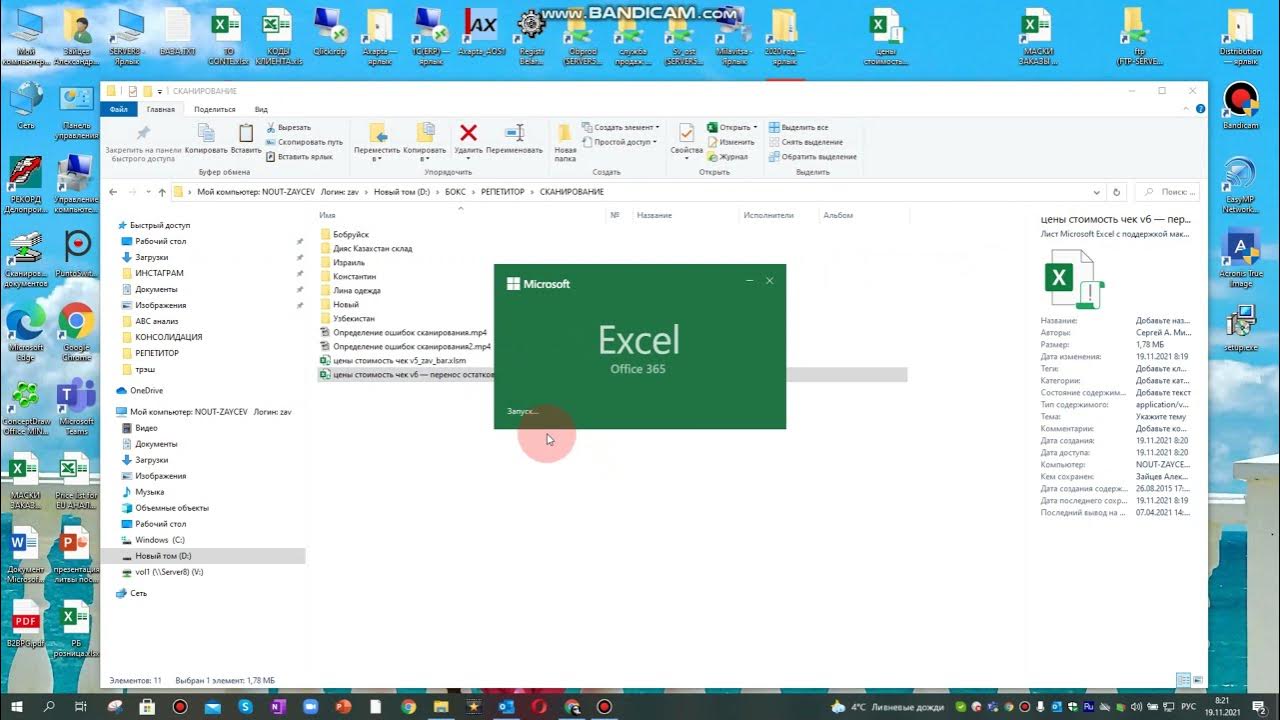
Task: Click Deselect (Снять выделение) in ribbon
Action: click(x=805, y=142)
